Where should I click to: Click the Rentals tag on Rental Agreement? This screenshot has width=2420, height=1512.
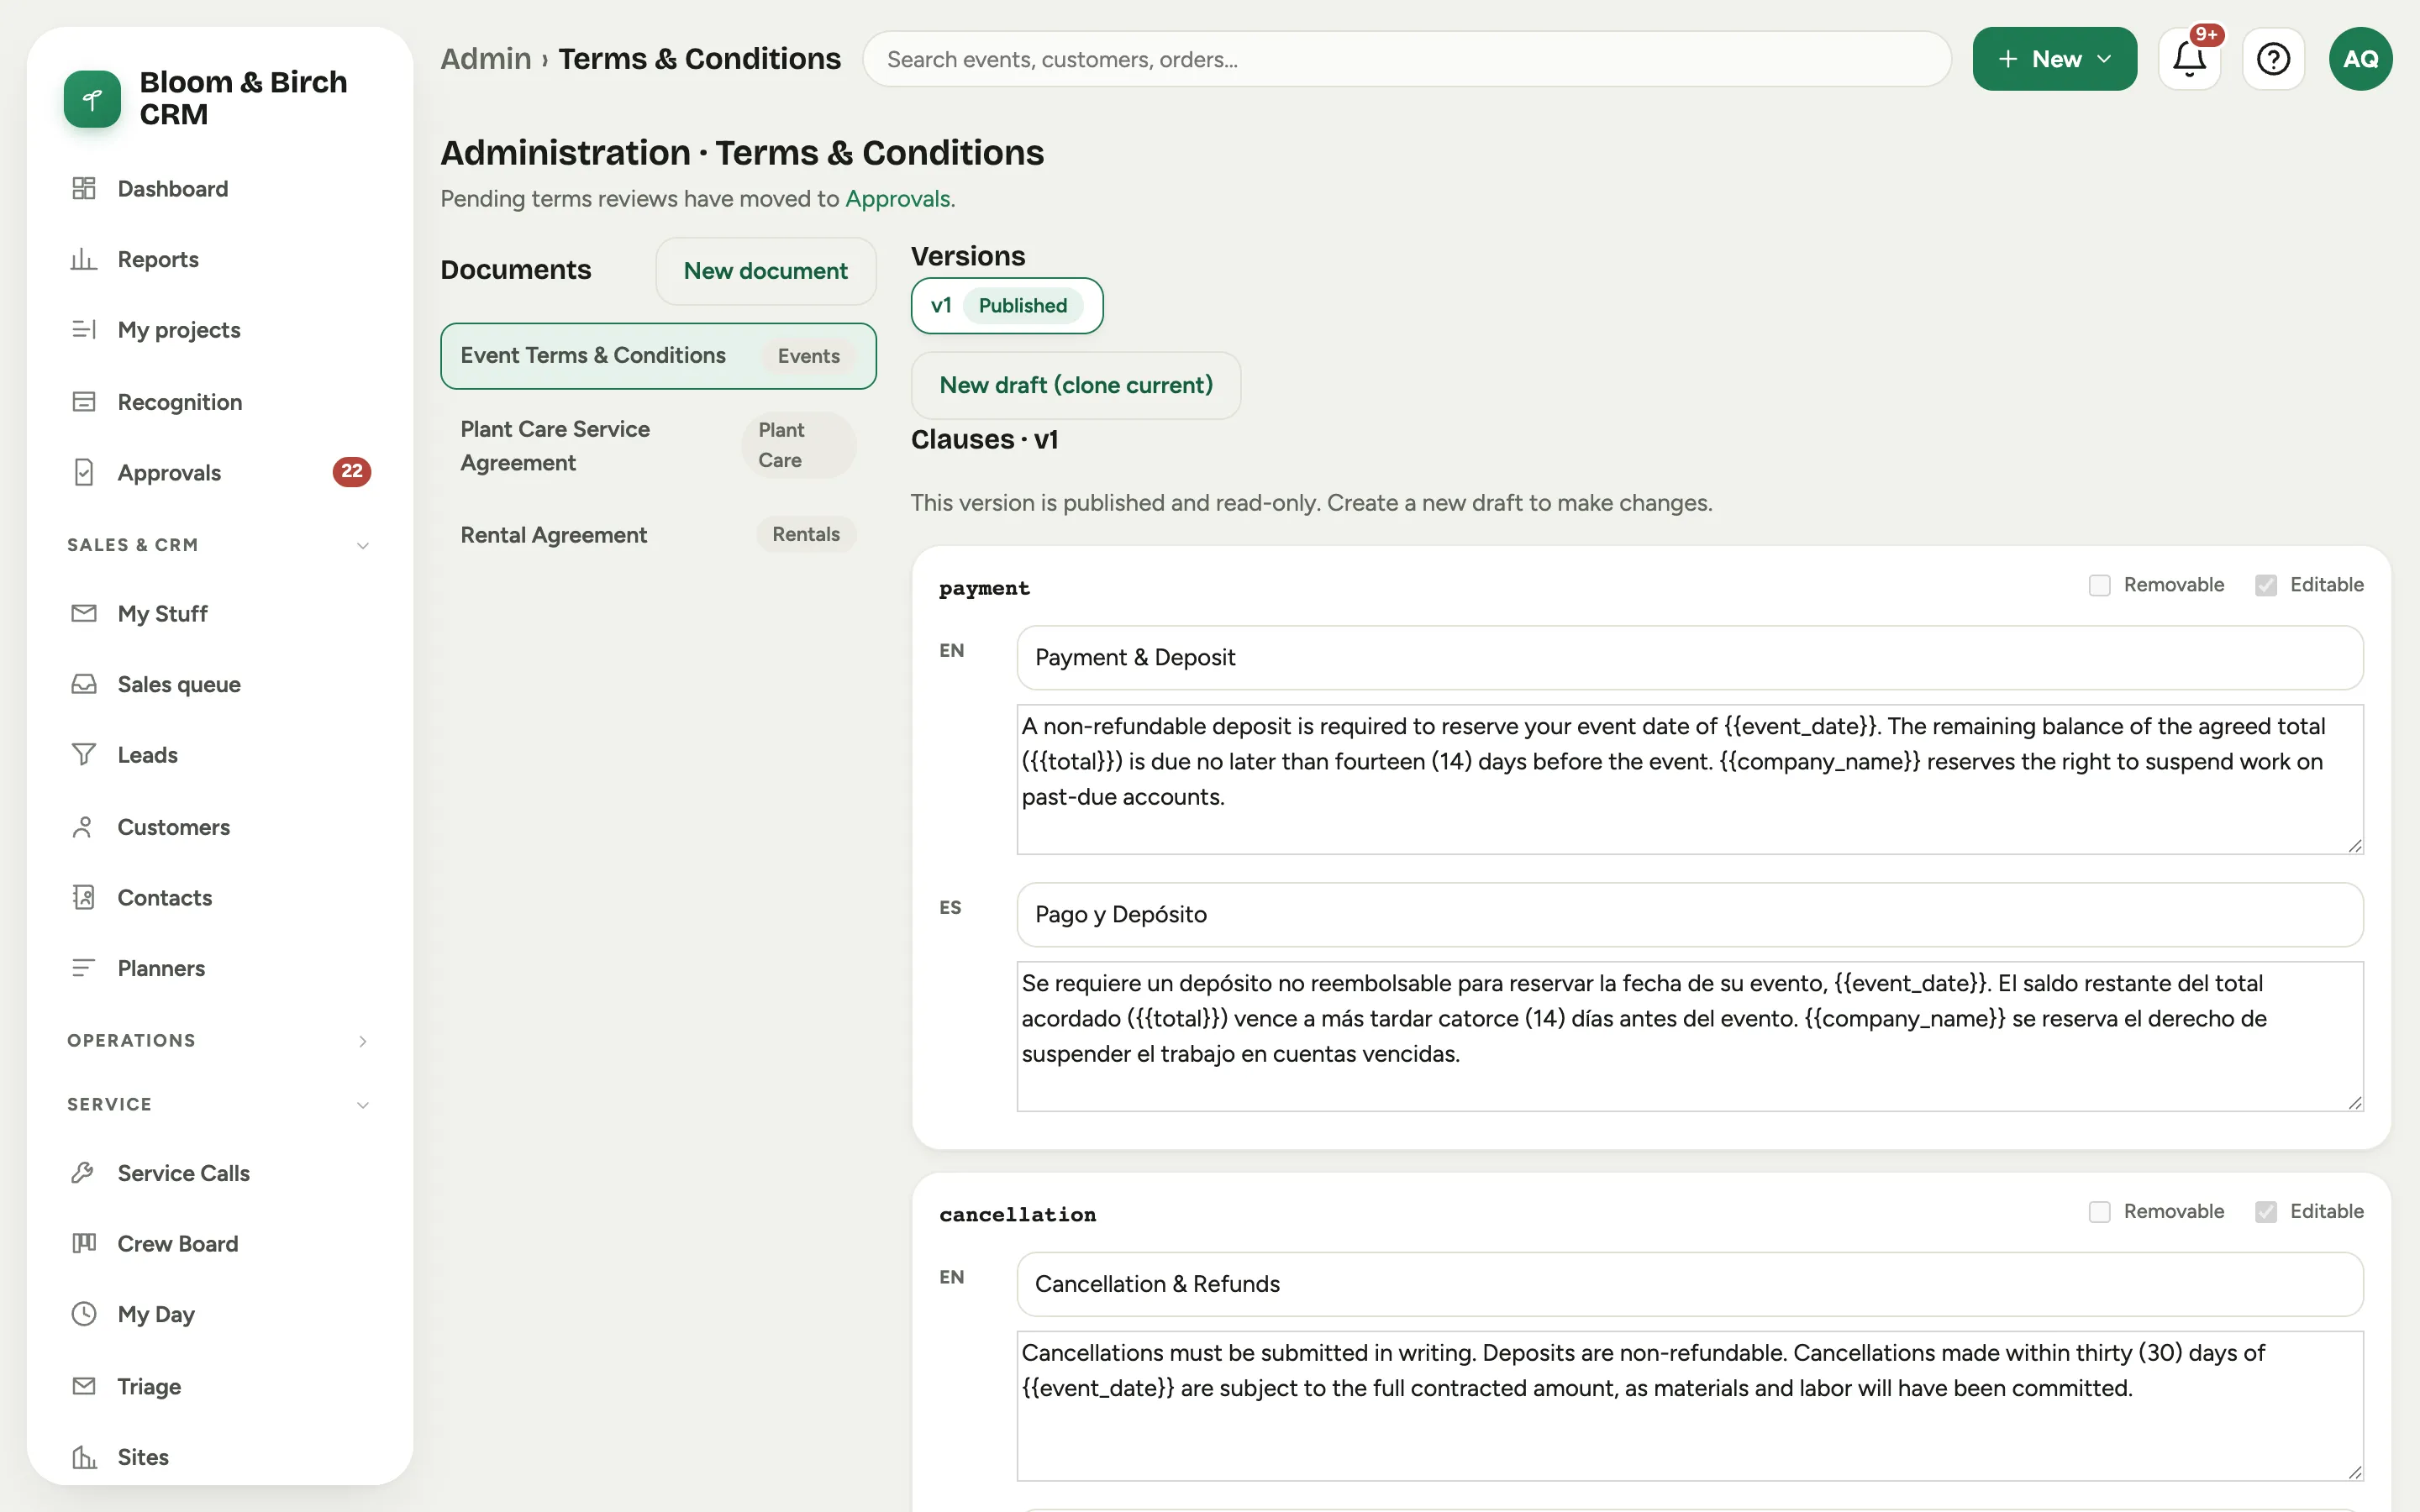[x=806, y=534]
